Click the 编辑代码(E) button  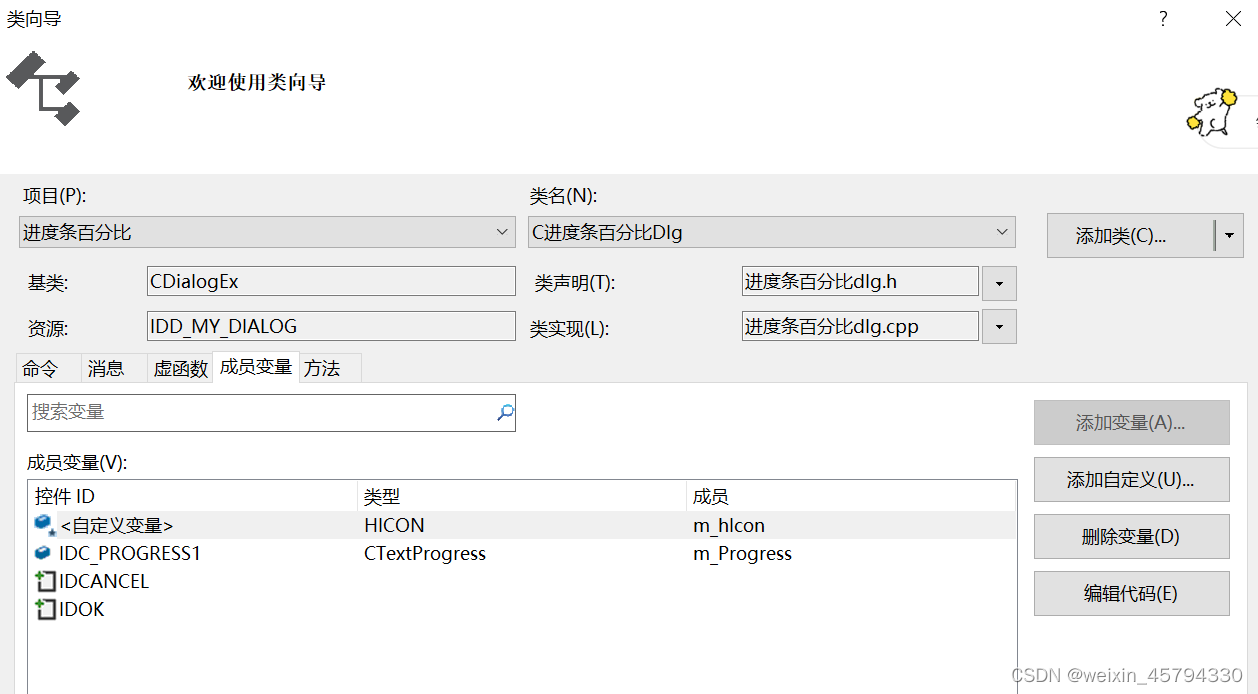tap(1131, 593)
